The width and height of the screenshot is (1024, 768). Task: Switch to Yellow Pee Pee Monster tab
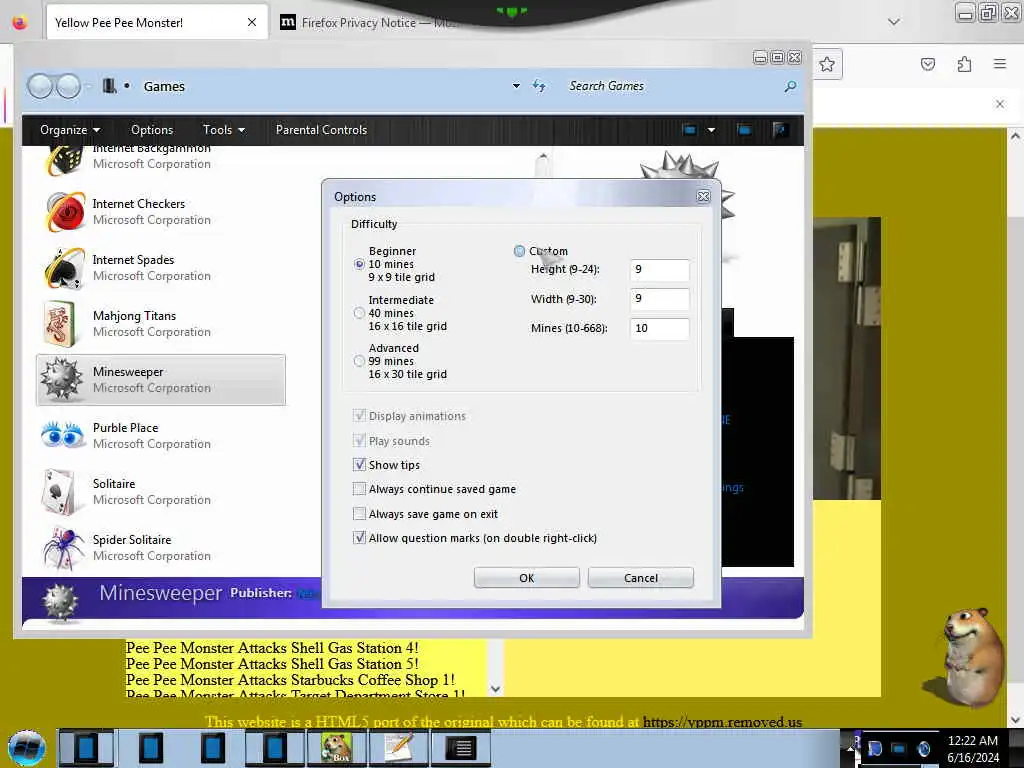(x=157, y=23)
